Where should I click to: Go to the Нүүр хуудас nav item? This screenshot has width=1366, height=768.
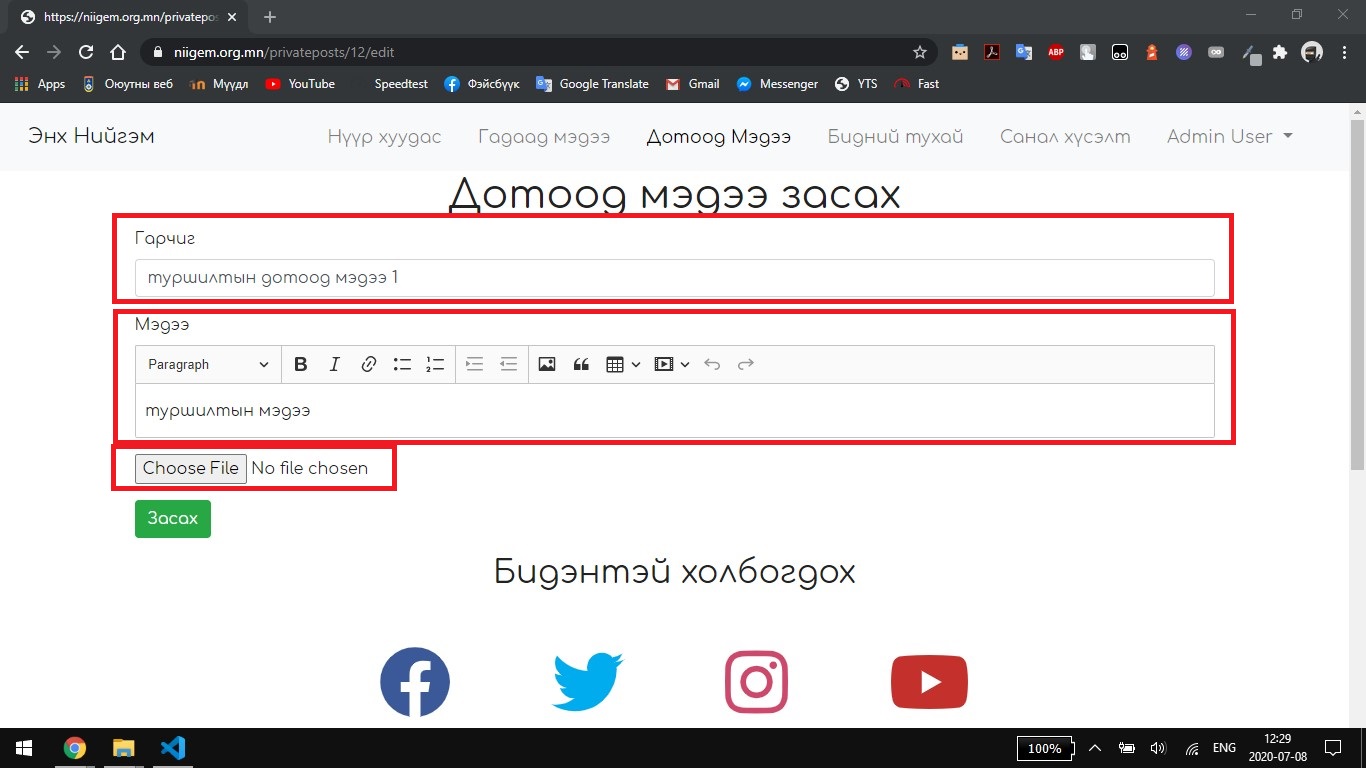384,137
